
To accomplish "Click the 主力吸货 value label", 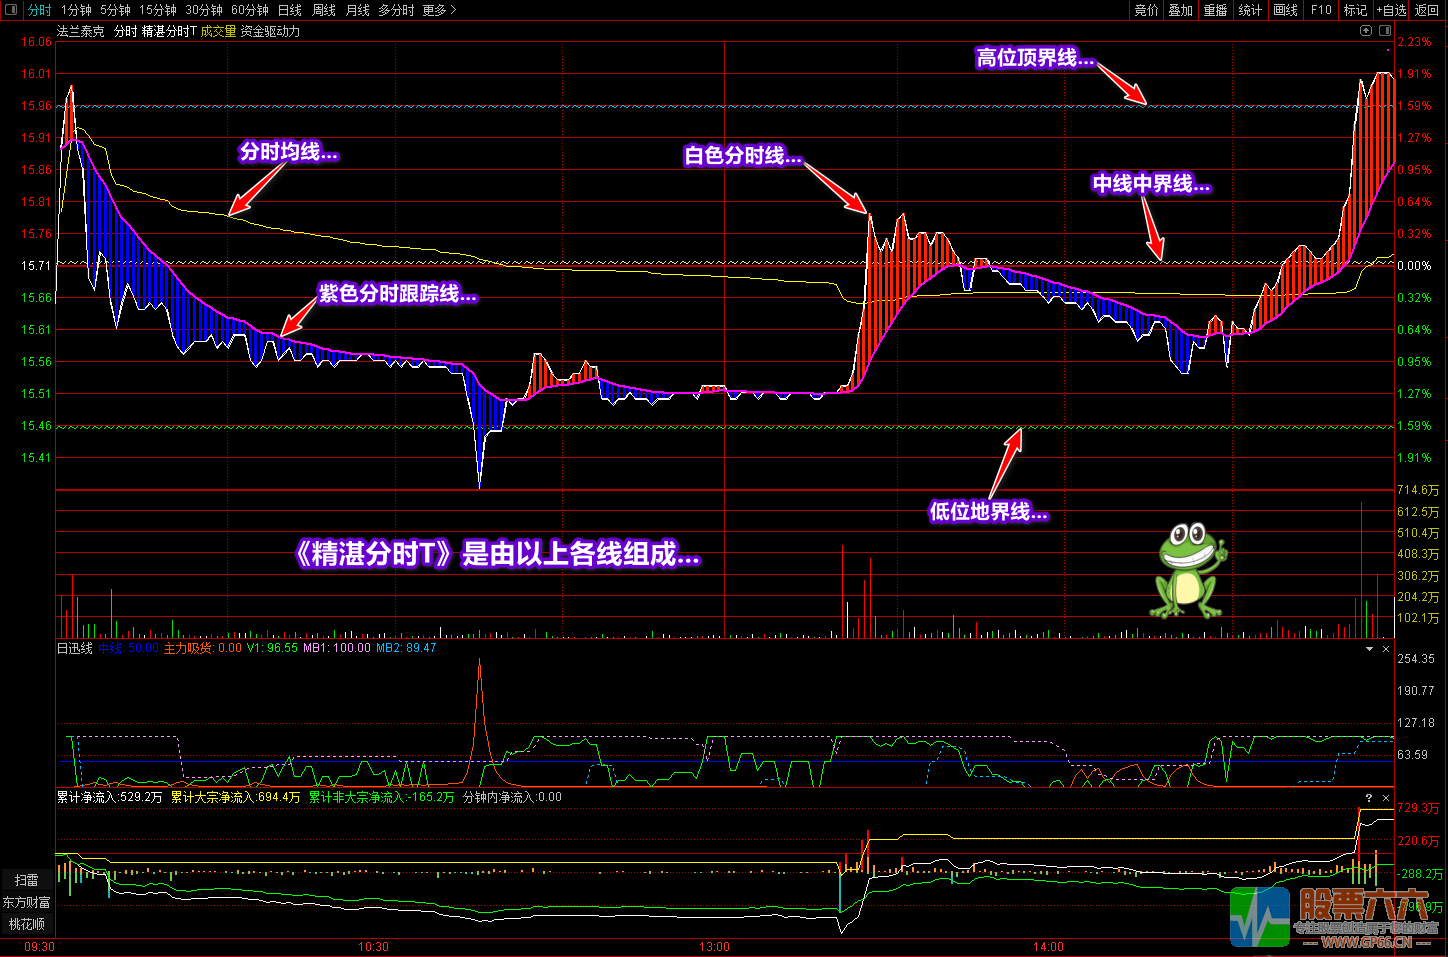I will 203,648.
